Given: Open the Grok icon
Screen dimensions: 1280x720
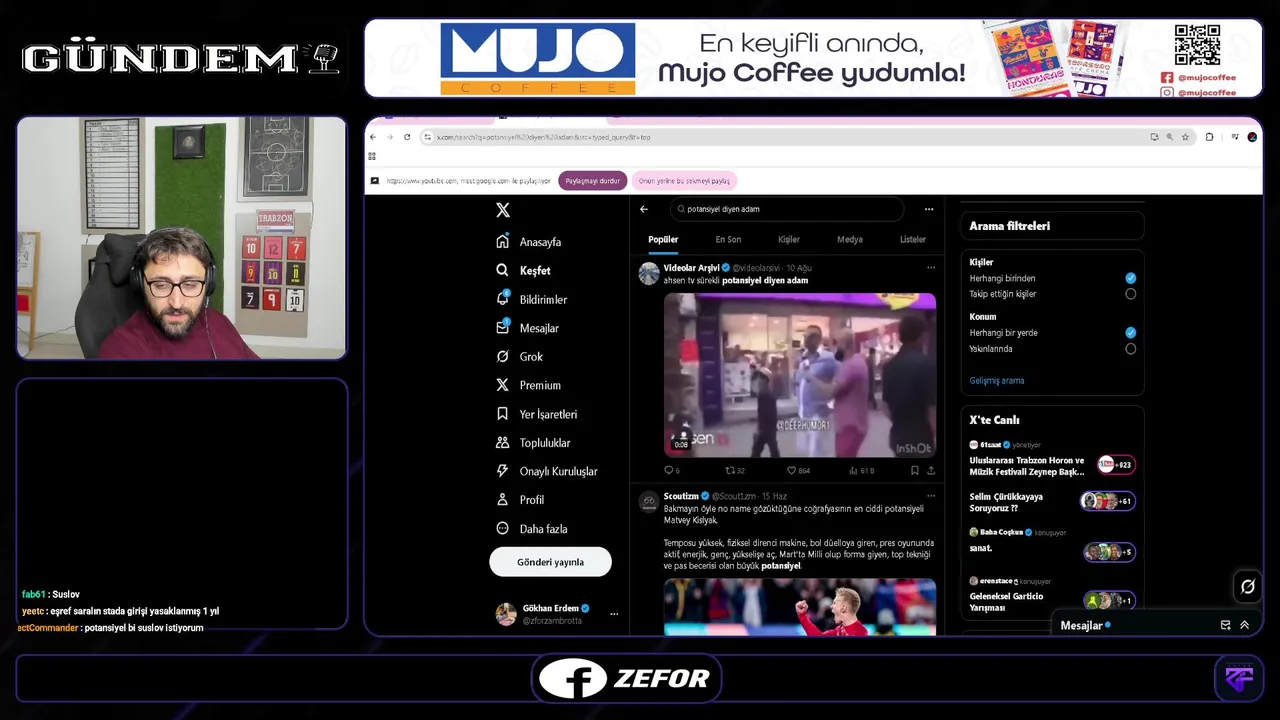Looking at the screenshot, I should coord(503,356).
